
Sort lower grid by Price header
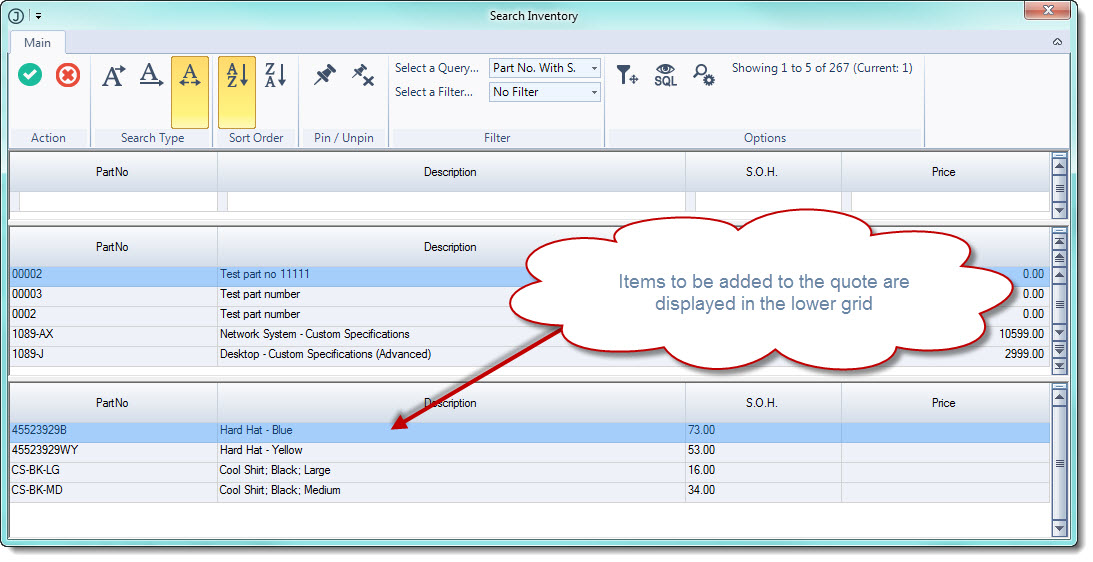tap(944, 403)
